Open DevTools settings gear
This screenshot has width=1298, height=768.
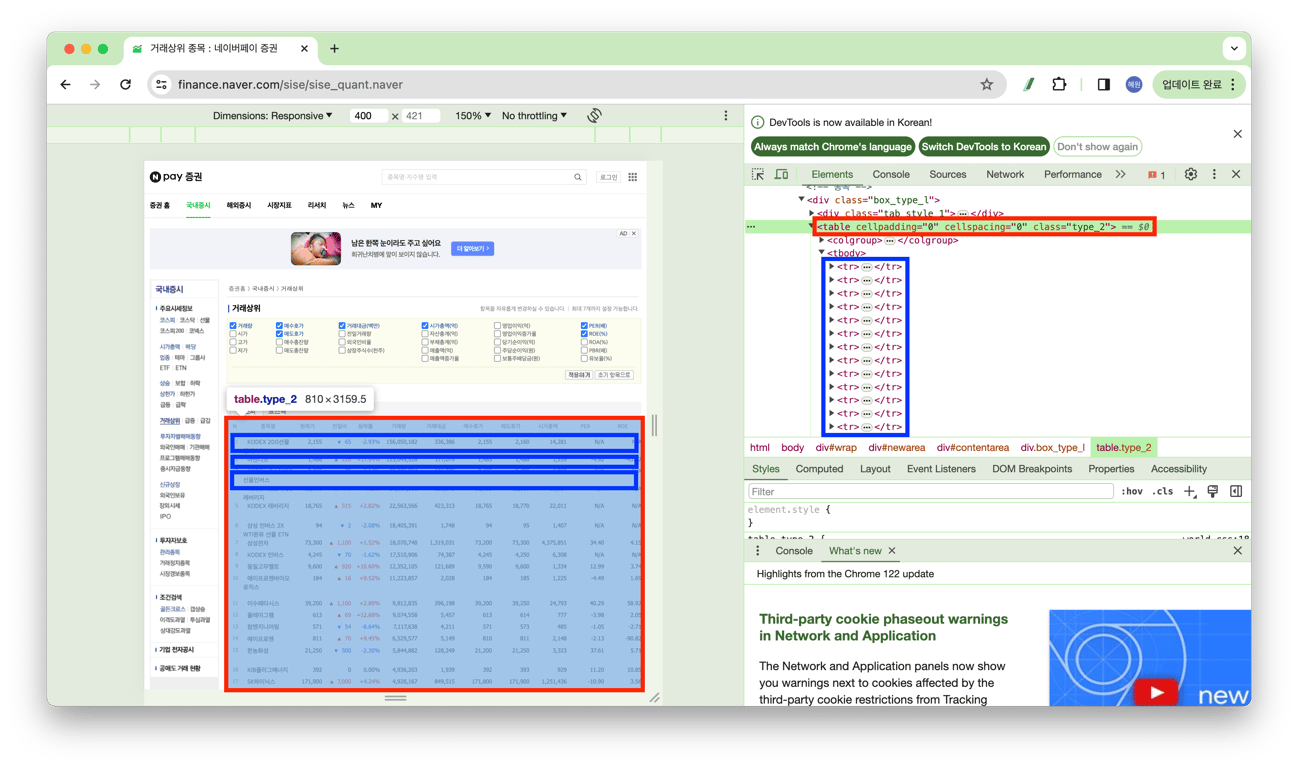[x=1190, y=174]
